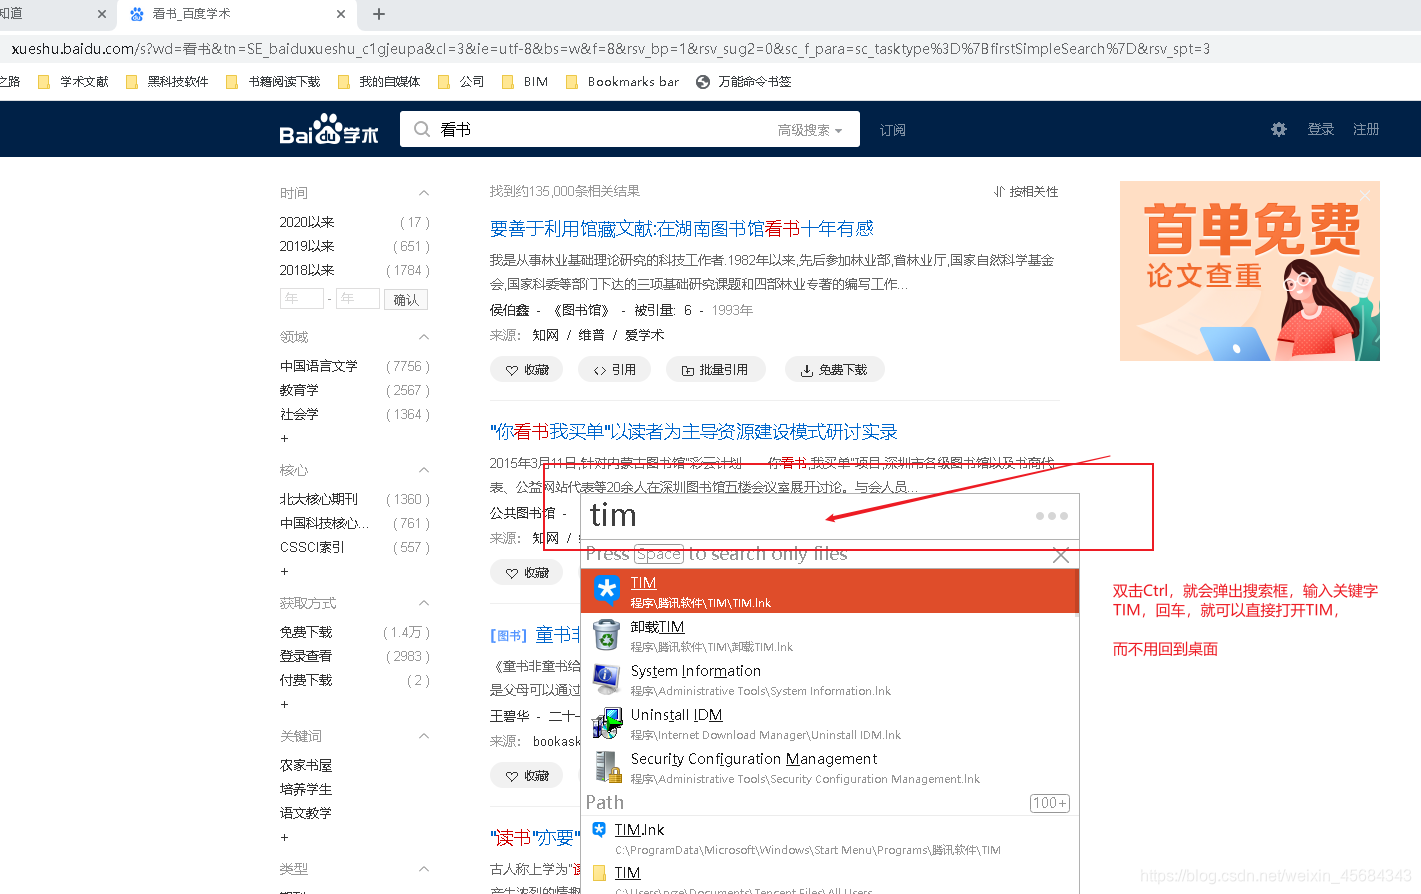Filter by 中国语言文学 field
The height and width of the screenshot is (894, 1421).
(x=319, y=366)
